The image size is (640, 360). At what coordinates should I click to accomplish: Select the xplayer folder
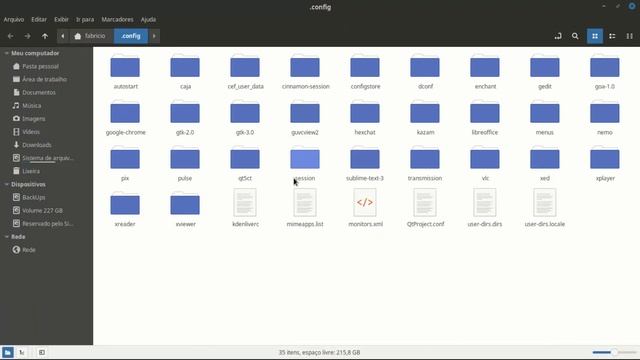coord(605,164)
